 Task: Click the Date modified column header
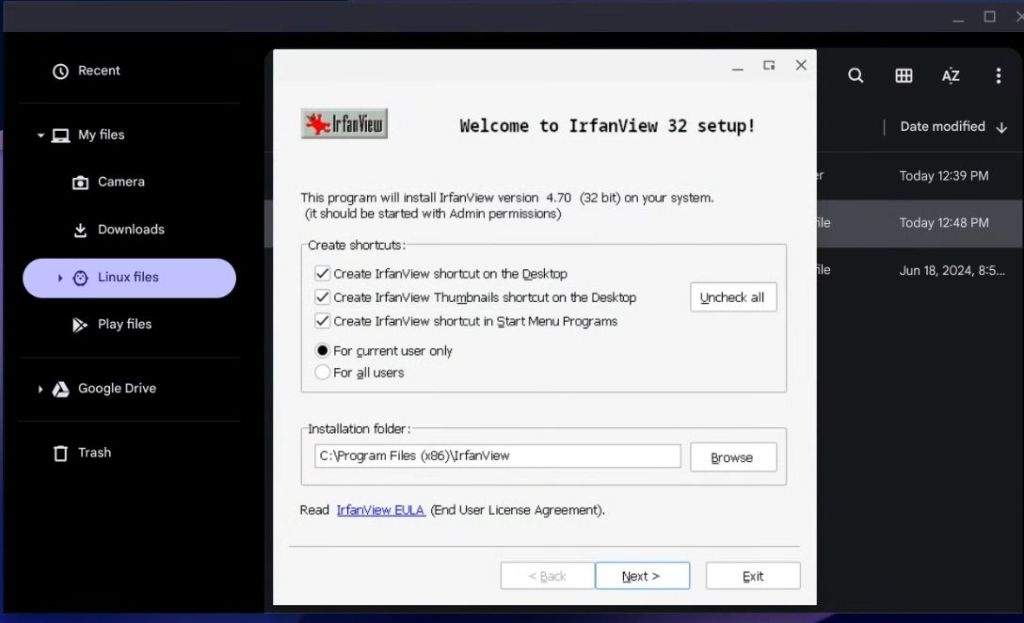coord(942,127)
